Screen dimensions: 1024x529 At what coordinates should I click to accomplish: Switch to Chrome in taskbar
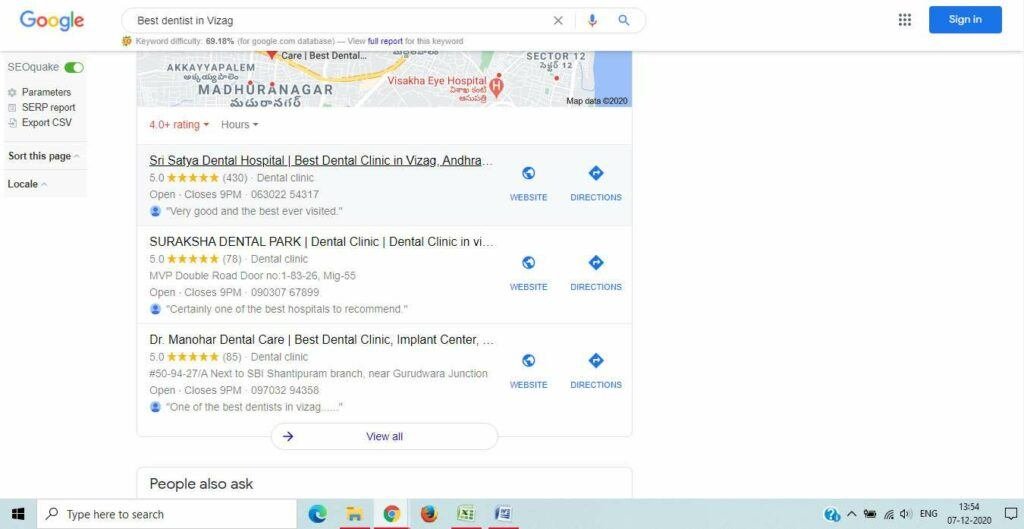click(x=391, y=514)
